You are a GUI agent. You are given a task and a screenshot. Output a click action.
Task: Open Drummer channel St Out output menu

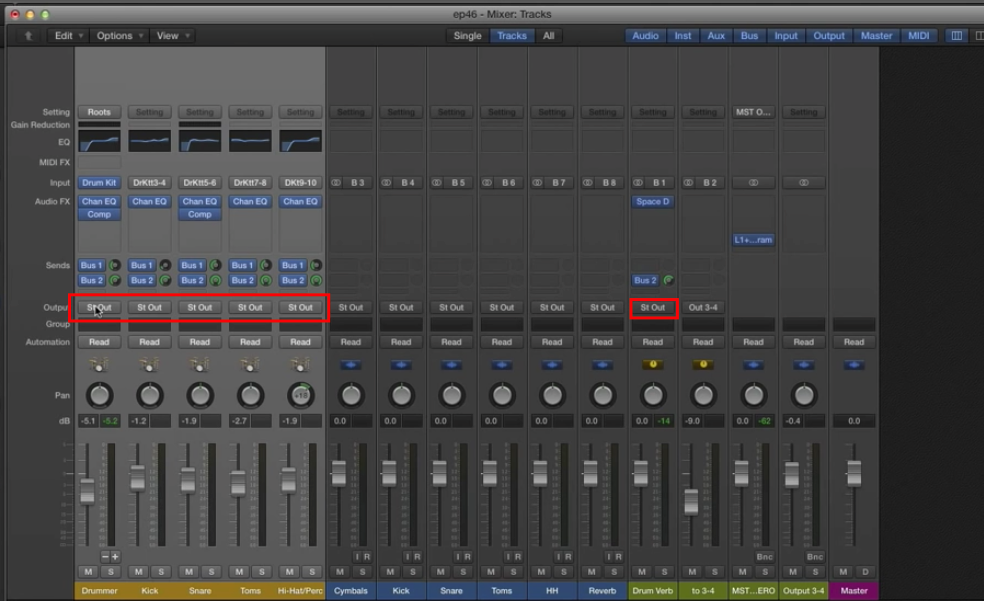(x=99, y=307)
